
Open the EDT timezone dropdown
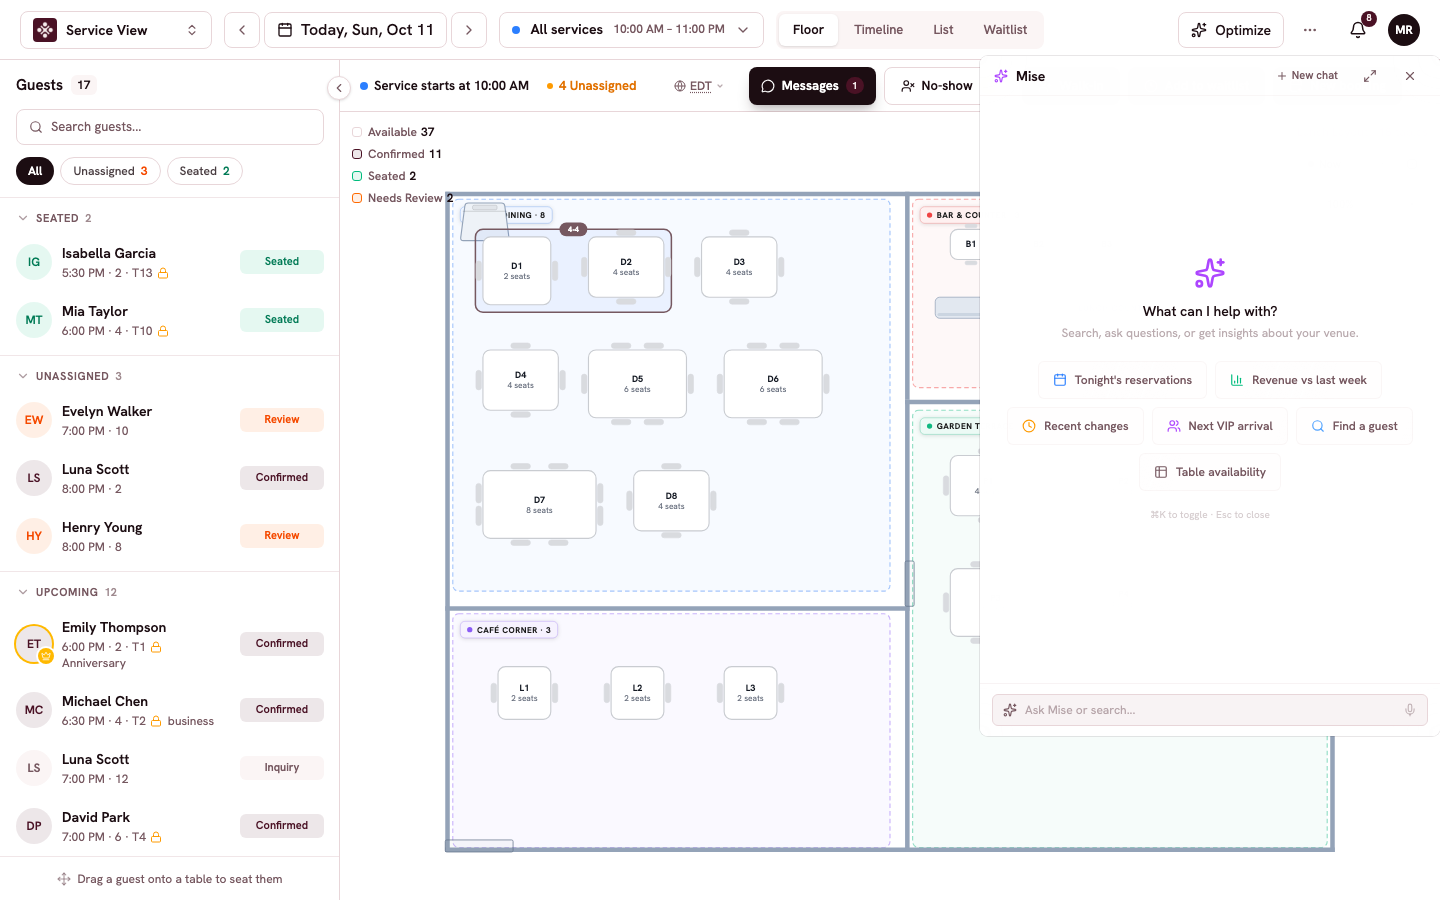point(699,86)
